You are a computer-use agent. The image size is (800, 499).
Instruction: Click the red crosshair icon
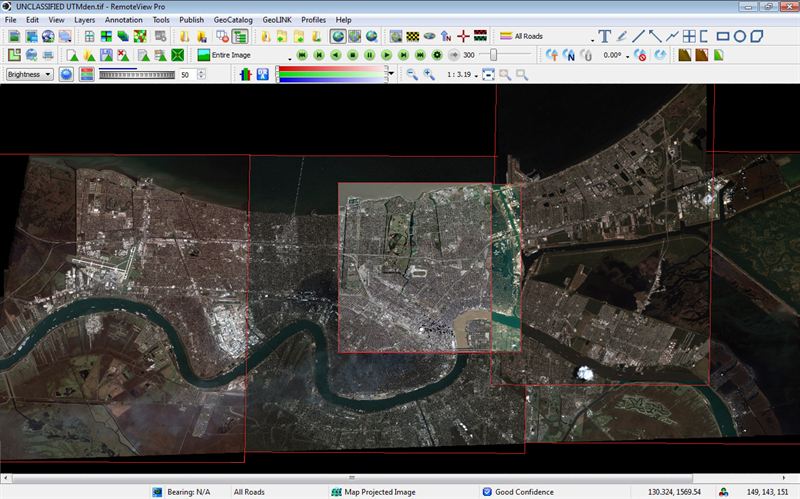[463, 36]
